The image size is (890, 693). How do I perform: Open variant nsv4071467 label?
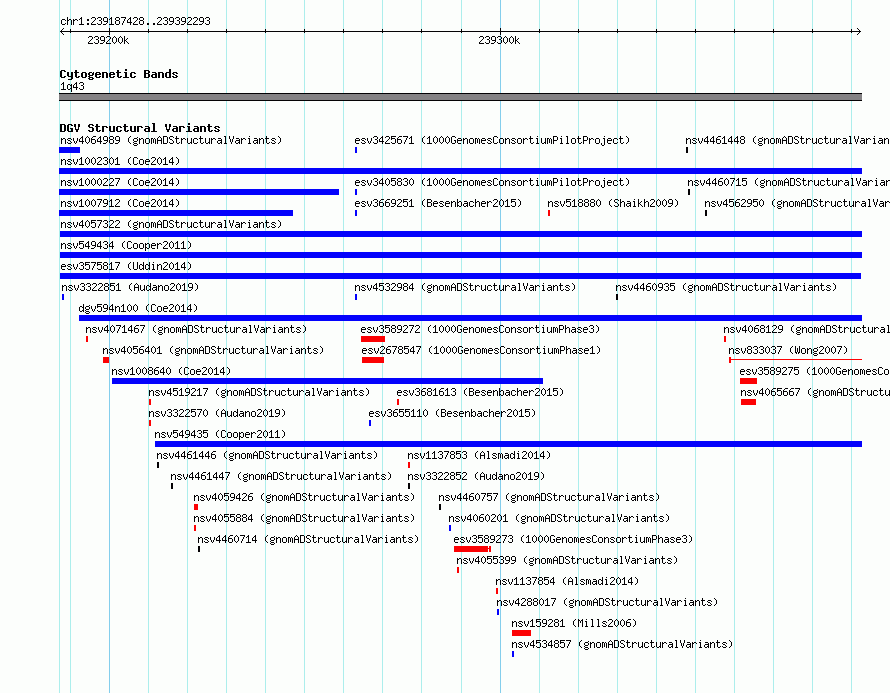click(196, 329)
